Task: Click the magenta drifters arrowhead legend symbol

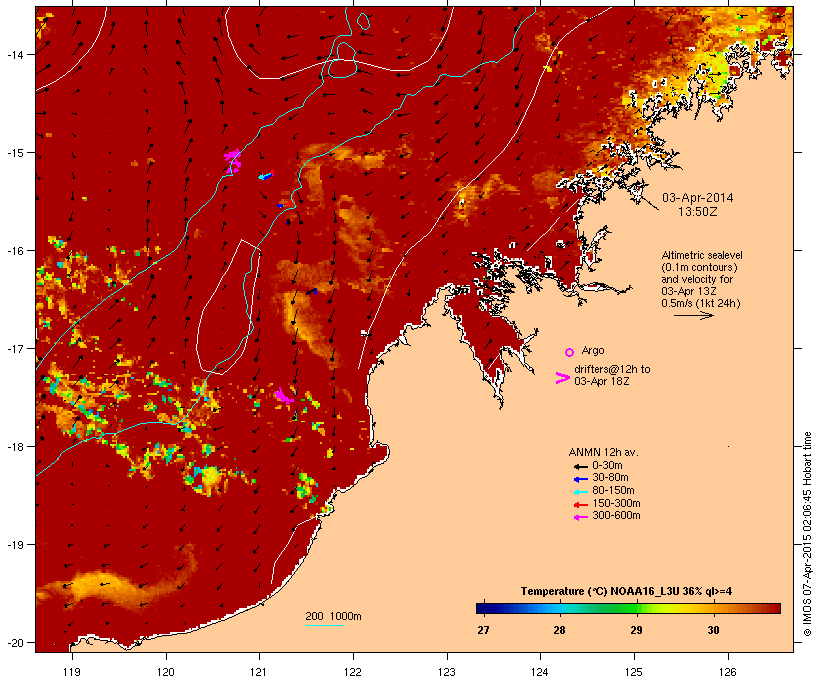Action: tap(562, 378)
